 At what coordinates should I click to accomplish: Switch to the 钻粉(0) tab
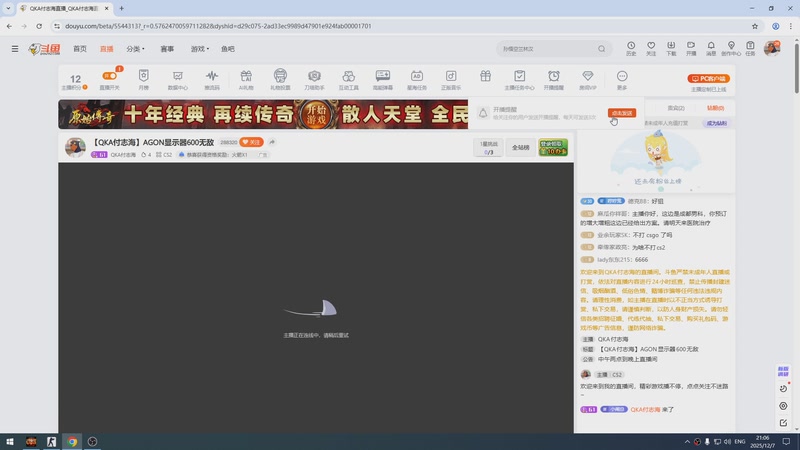pos(715,108)
